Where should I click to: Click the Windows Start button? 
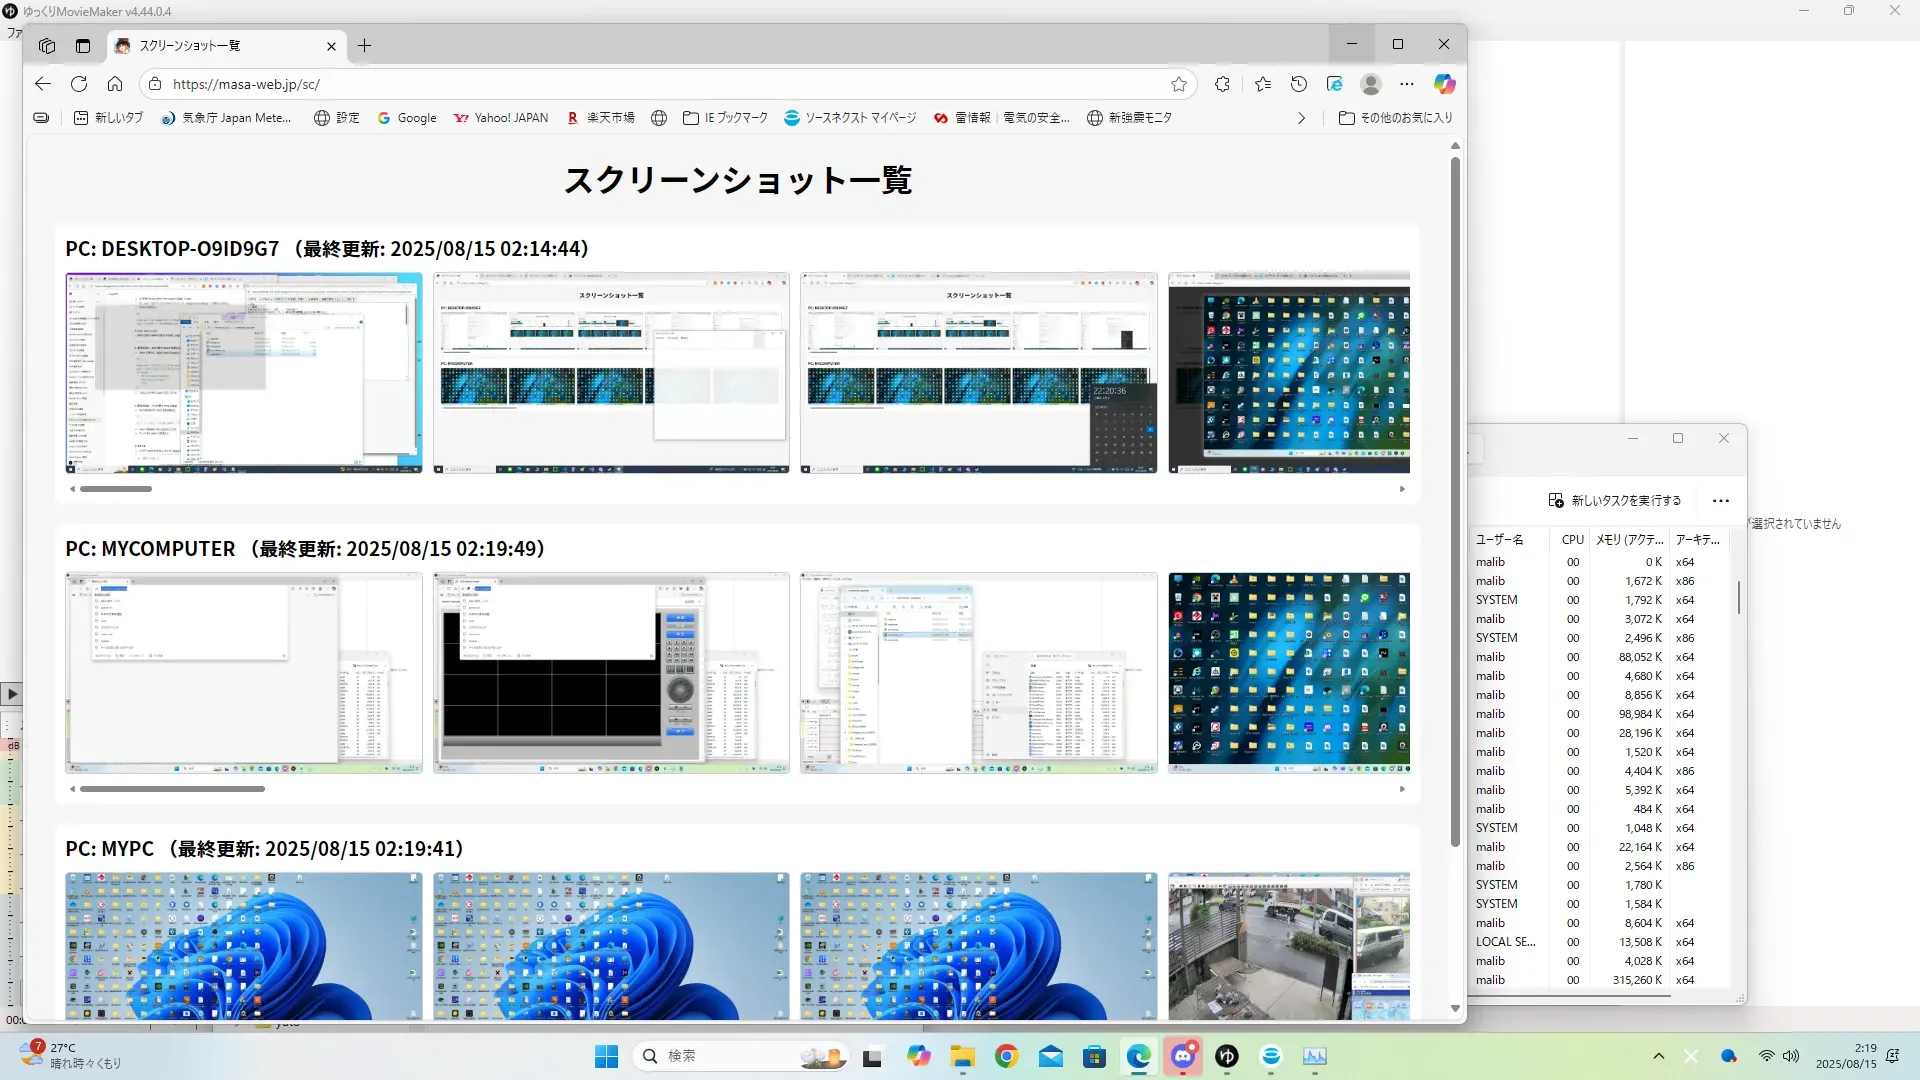(x=606, y=1056)
